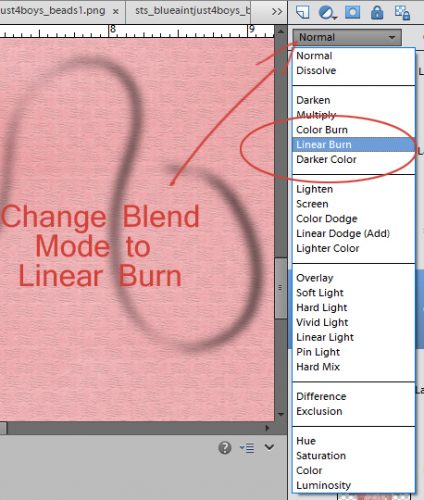424x500 pixels.
Task: Toggle lock transparent pixels icon
Action: click(402, 12)
